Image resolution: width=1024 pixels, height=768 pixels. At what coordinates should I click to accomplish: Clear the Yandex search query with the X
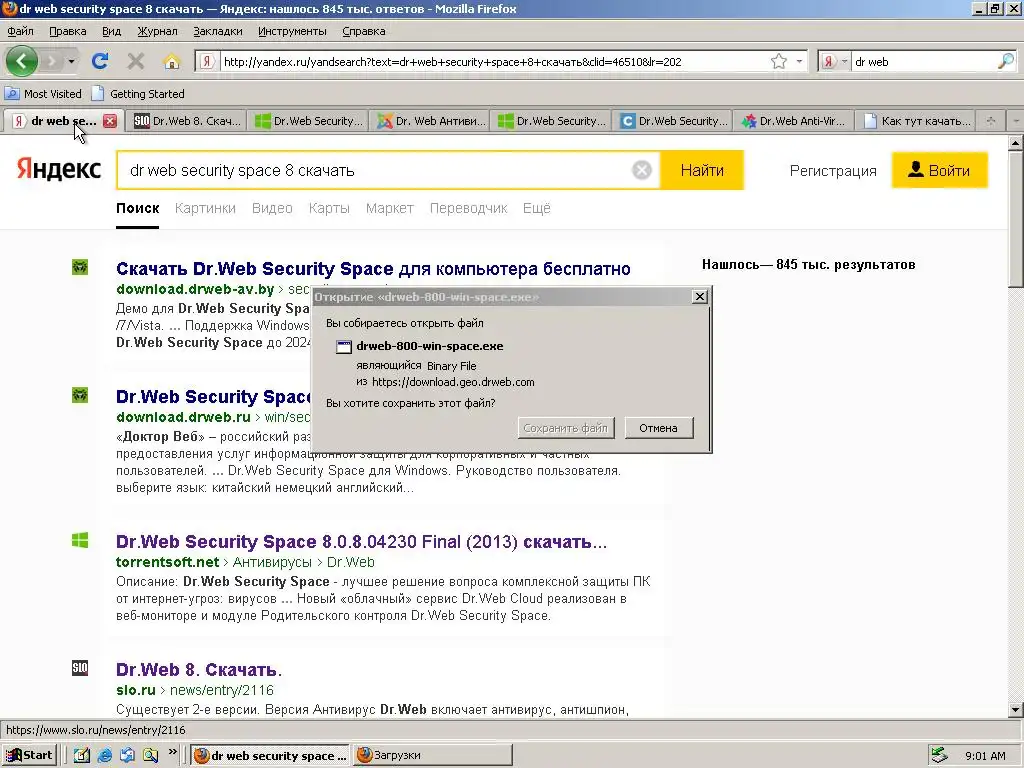pyautogui.click(x=642, y=170)
